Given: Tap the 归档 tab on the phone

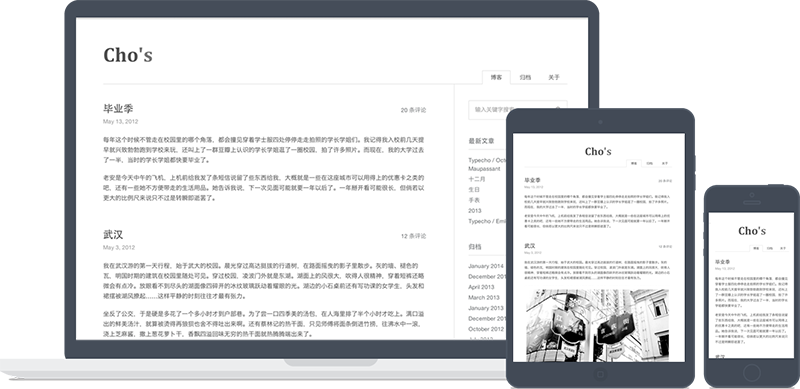Looking at the screenshot, I should (769, 248).
